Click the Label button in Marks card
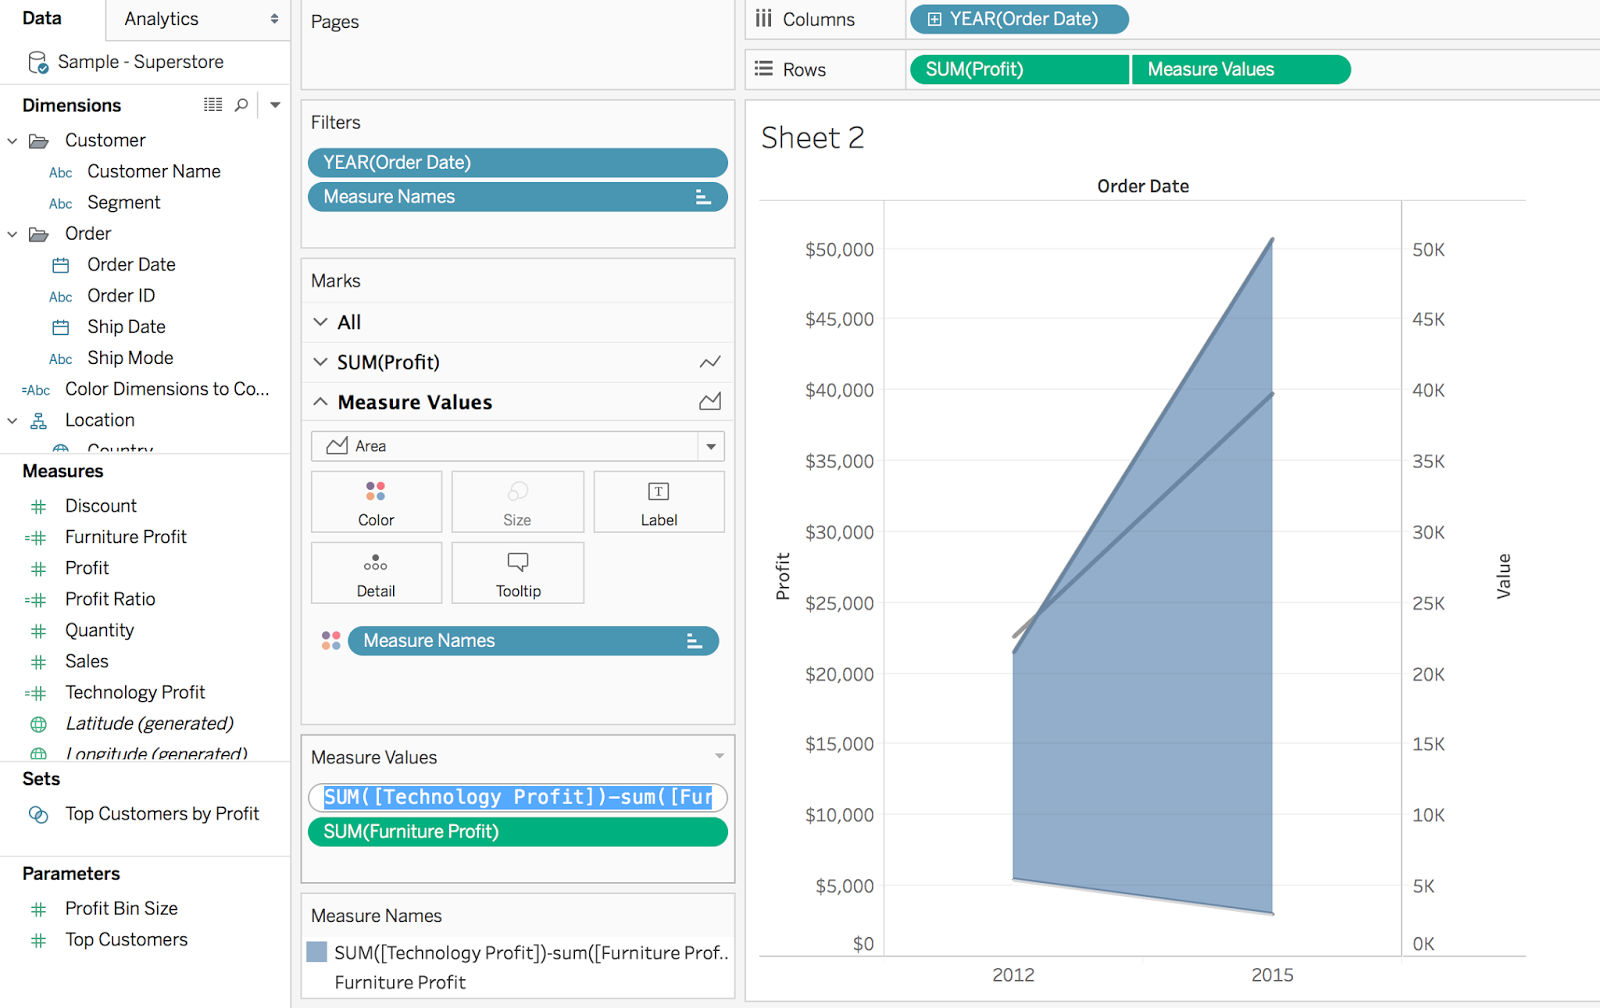Screen dimensions: 1600x1008 [658, 502]
